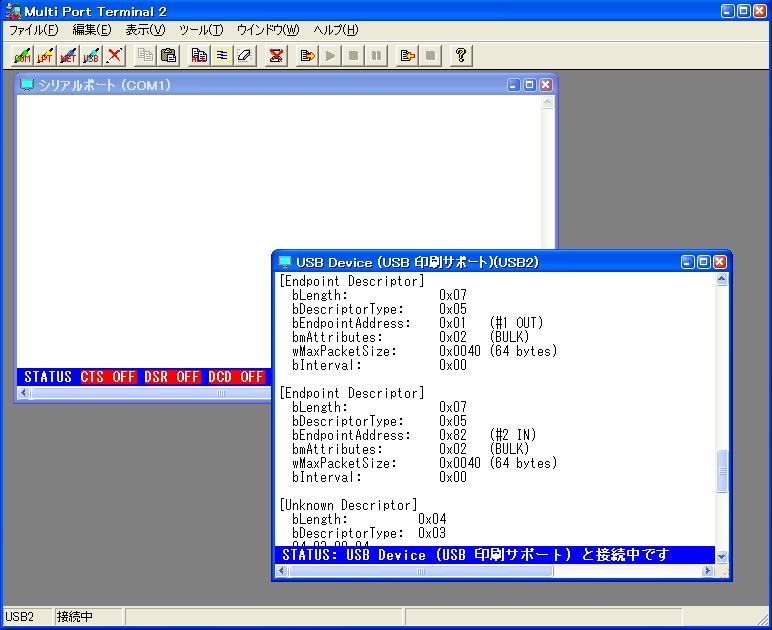Screen dimensions: 772x630
Task: Click the send file icon
Action: pos(307,55)
